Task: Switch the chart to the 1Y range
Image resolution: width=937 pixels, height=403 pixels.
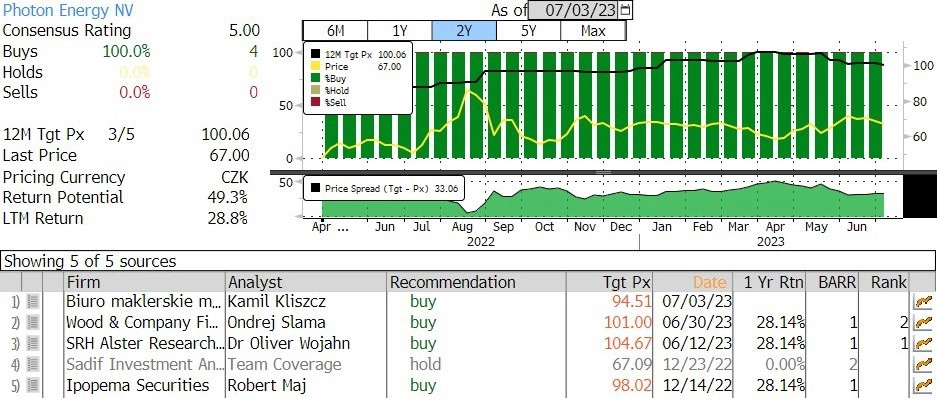Action: pyautogui.click(x=399, y=30)
